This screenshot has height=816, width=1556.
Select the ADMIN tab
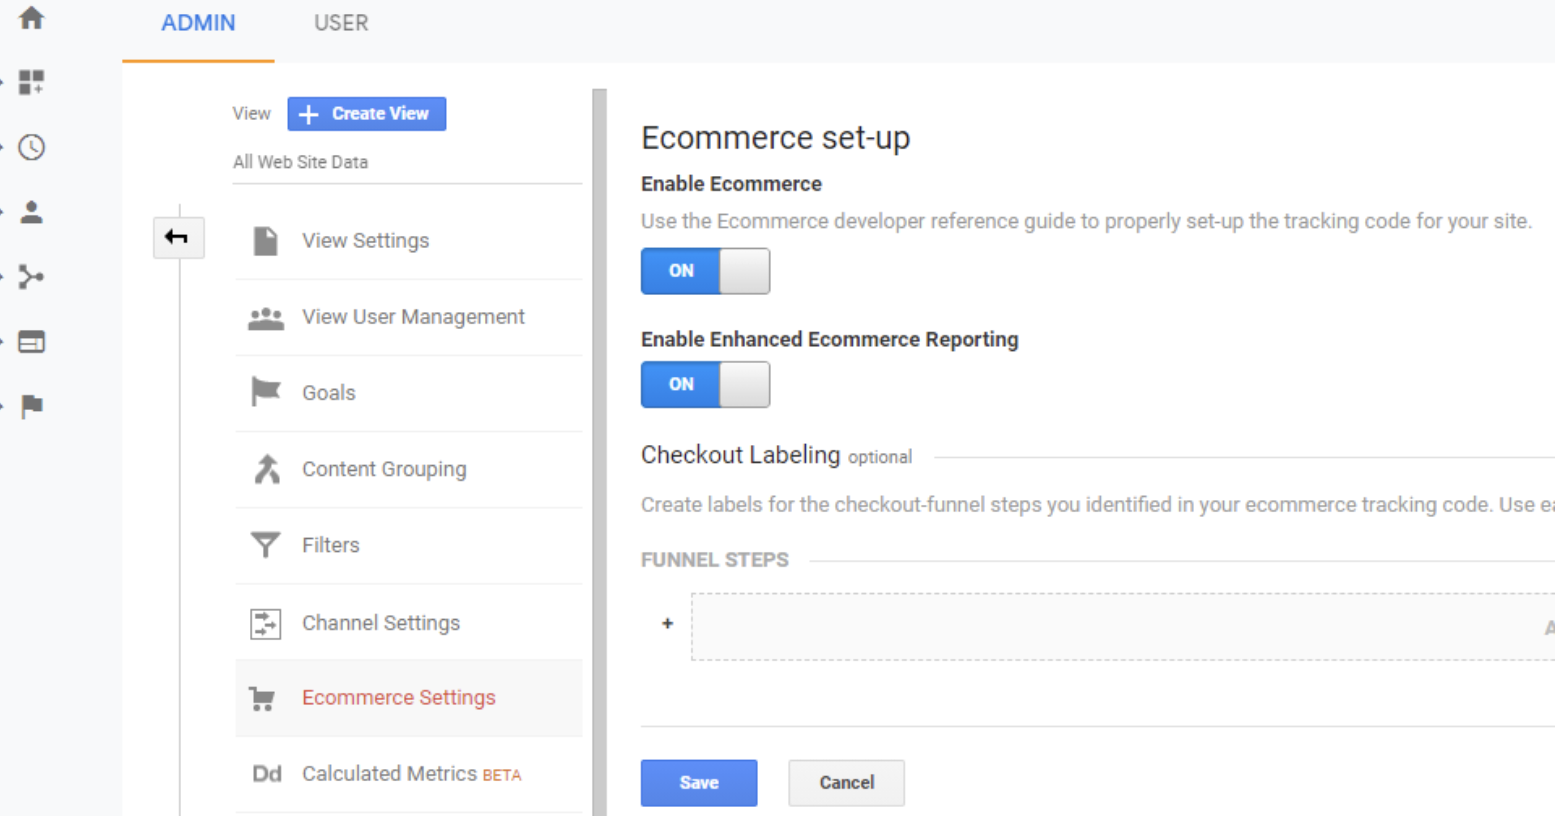point(198,23)
